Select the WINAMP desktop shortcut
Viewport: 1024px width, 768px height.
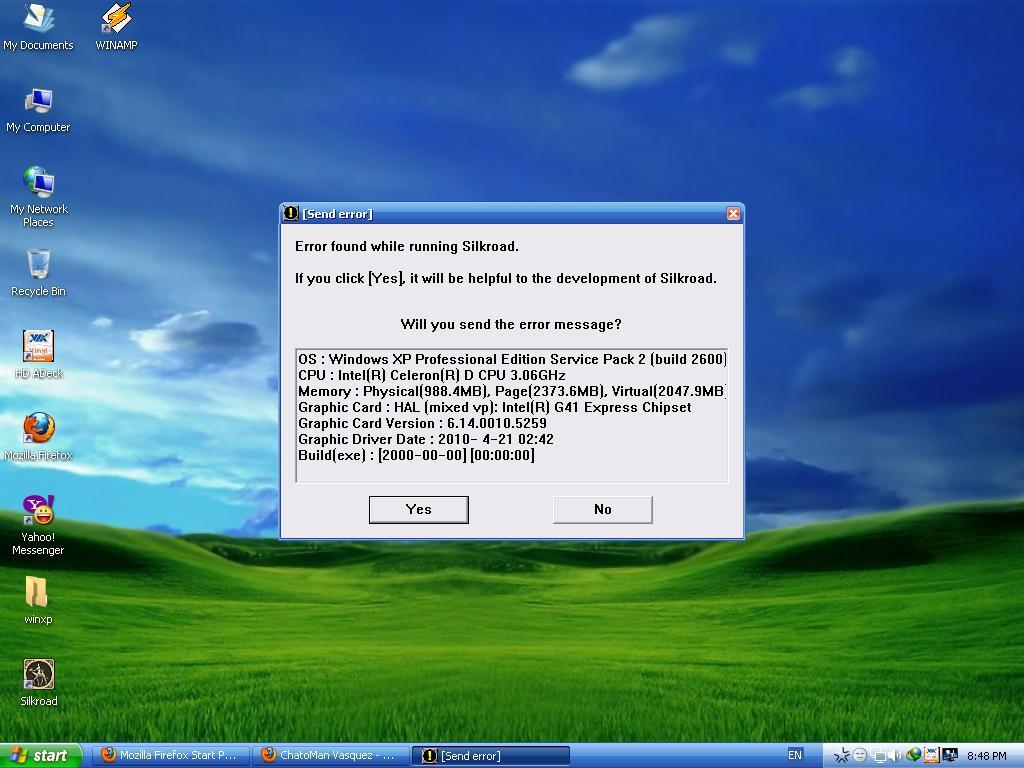tap(116, 27)
